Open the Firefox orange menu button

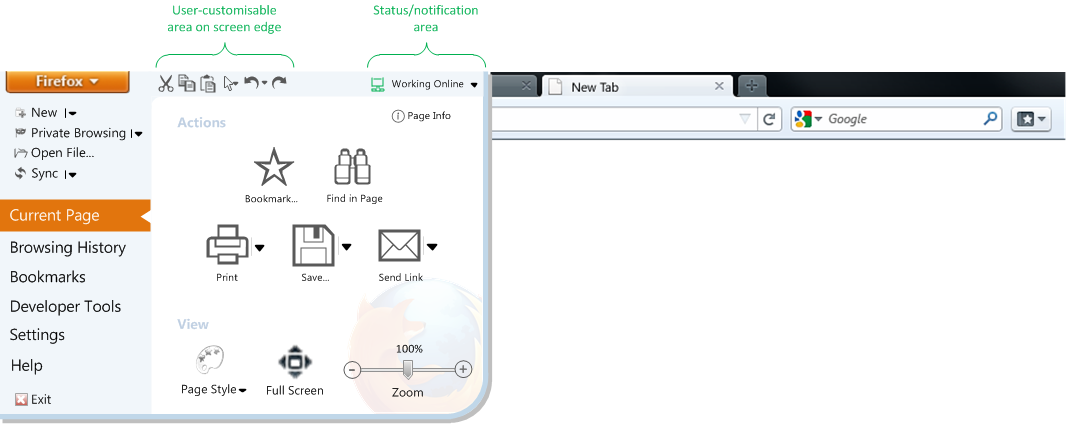pos(67,82)
